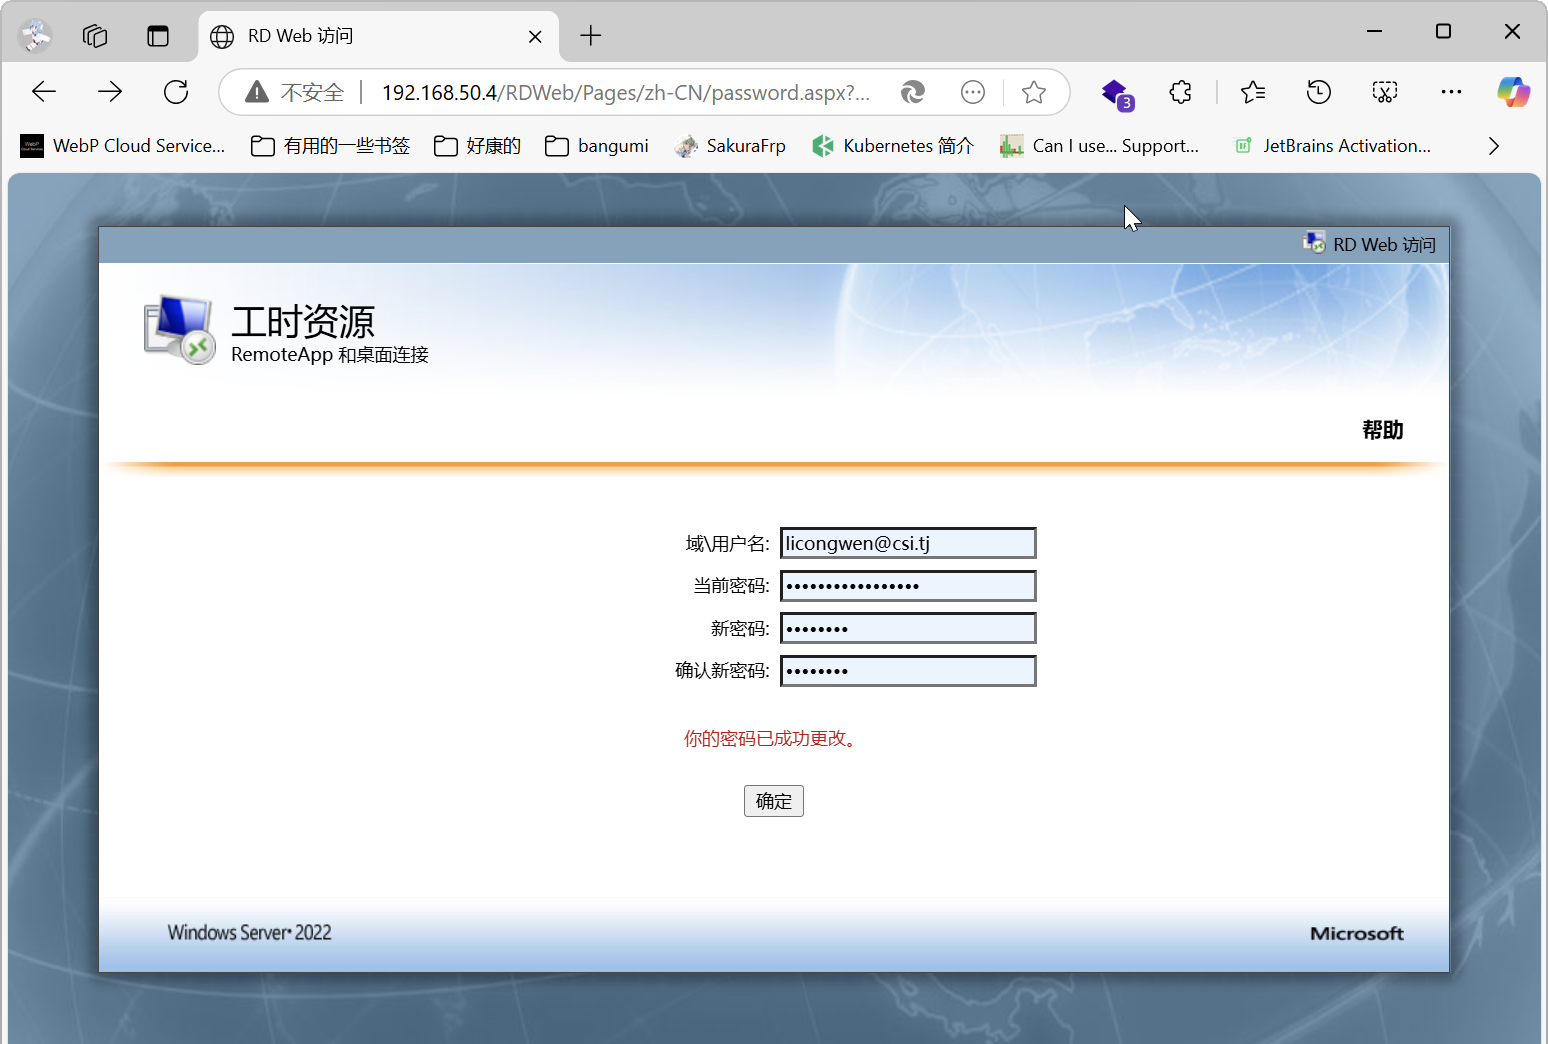
Task: Click the RemoteApp computer logo icon
Action: point(180,330)
